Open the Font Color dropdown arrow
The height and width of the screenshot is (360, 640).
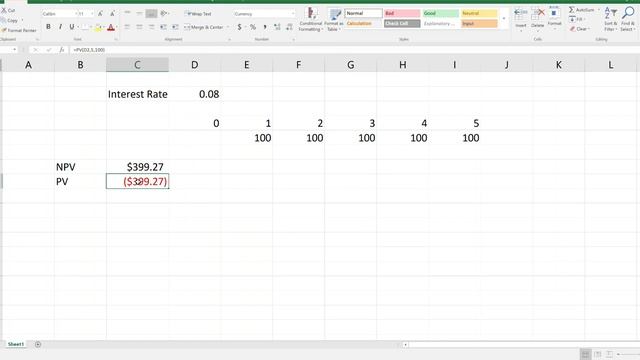pos(116,27)
